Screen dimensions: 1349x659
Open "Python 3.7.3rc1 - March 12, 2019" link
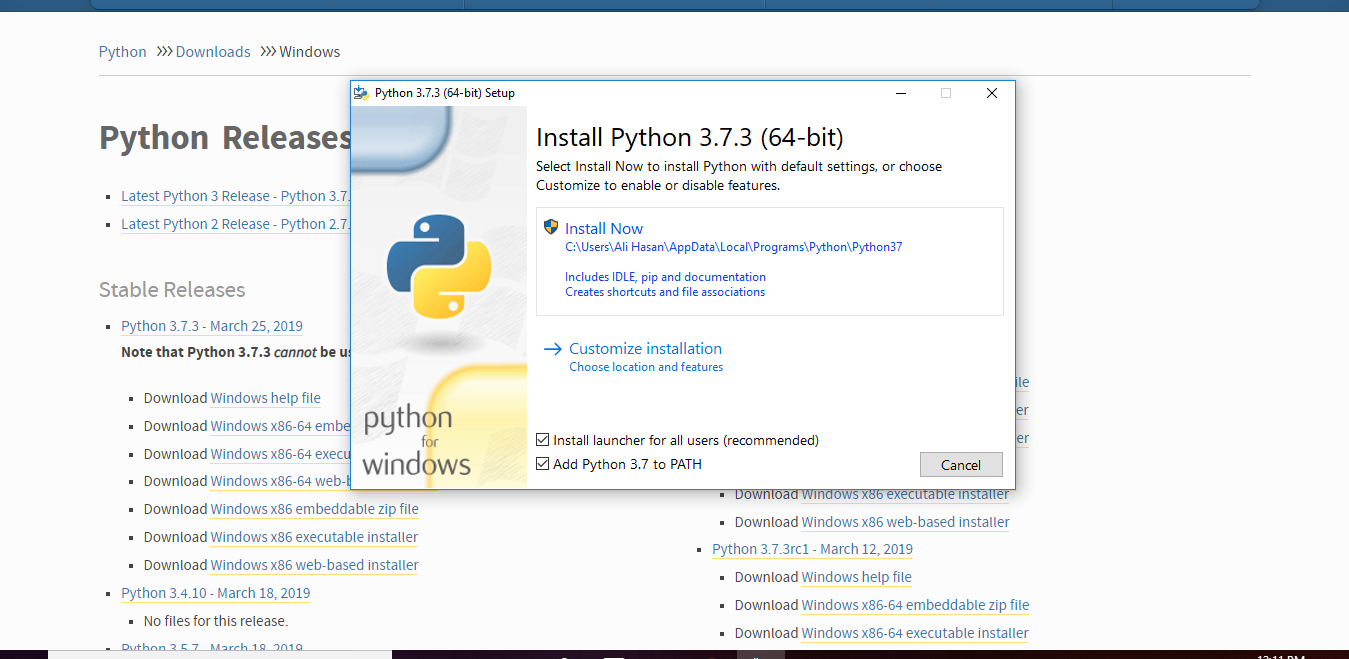pos(812,549)
